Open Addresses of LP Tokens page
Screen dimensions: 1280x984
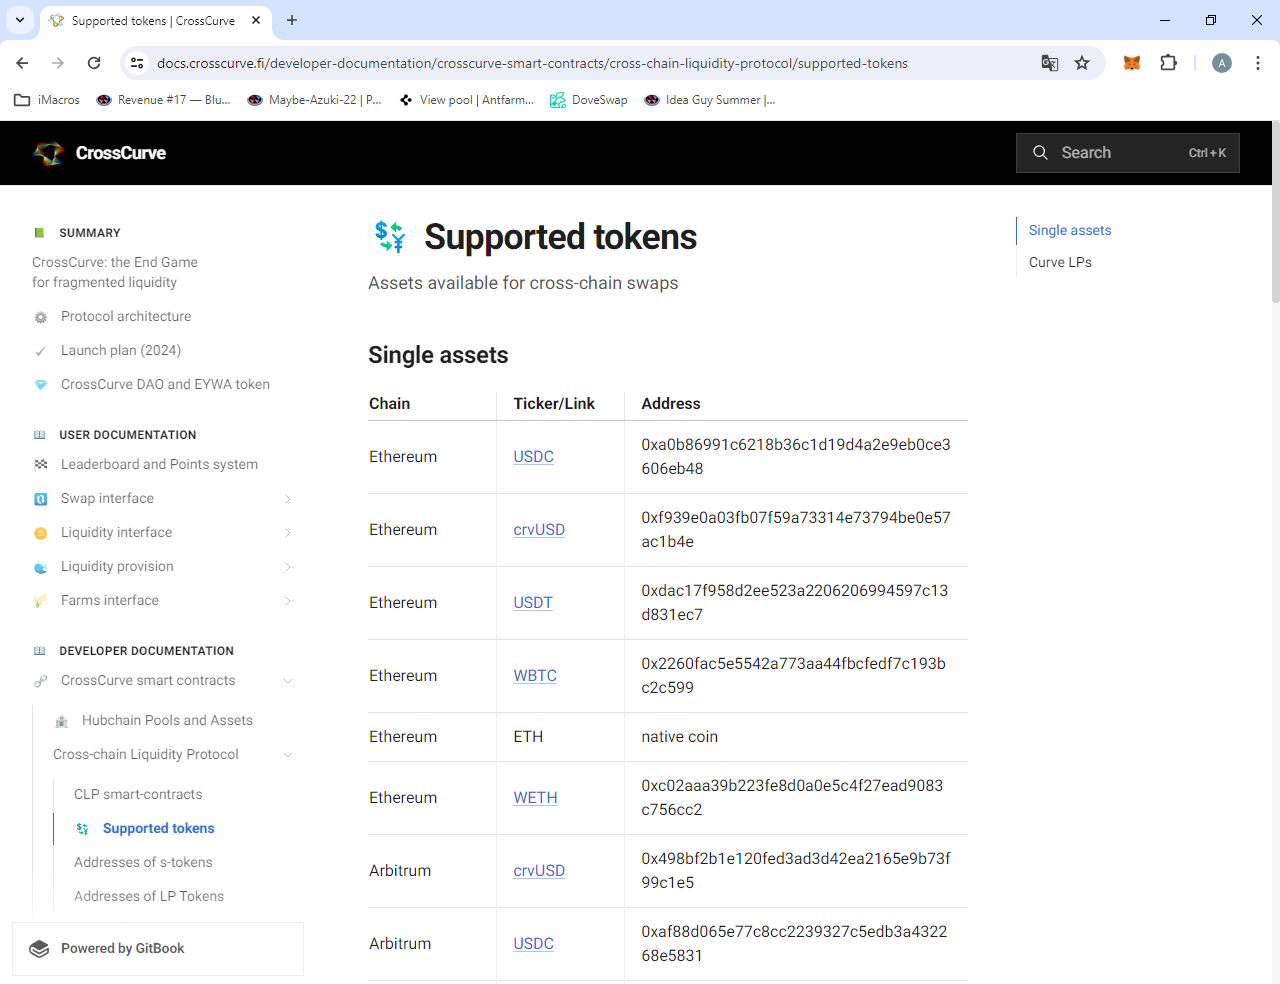149,896
